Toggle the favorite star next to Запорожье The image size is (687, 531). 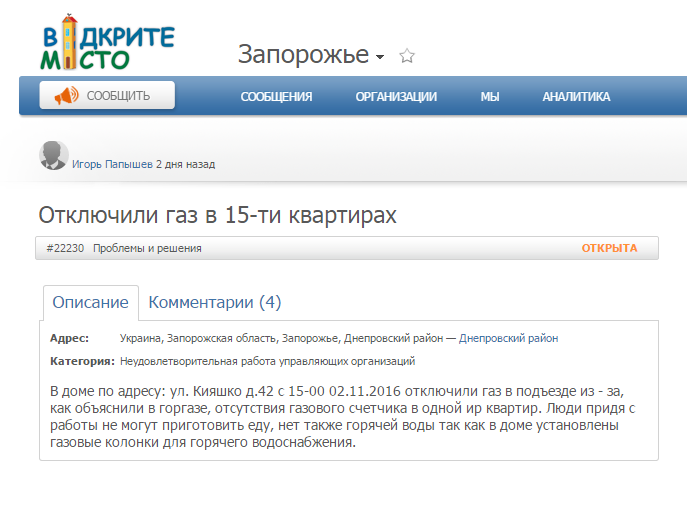point(407,56)
